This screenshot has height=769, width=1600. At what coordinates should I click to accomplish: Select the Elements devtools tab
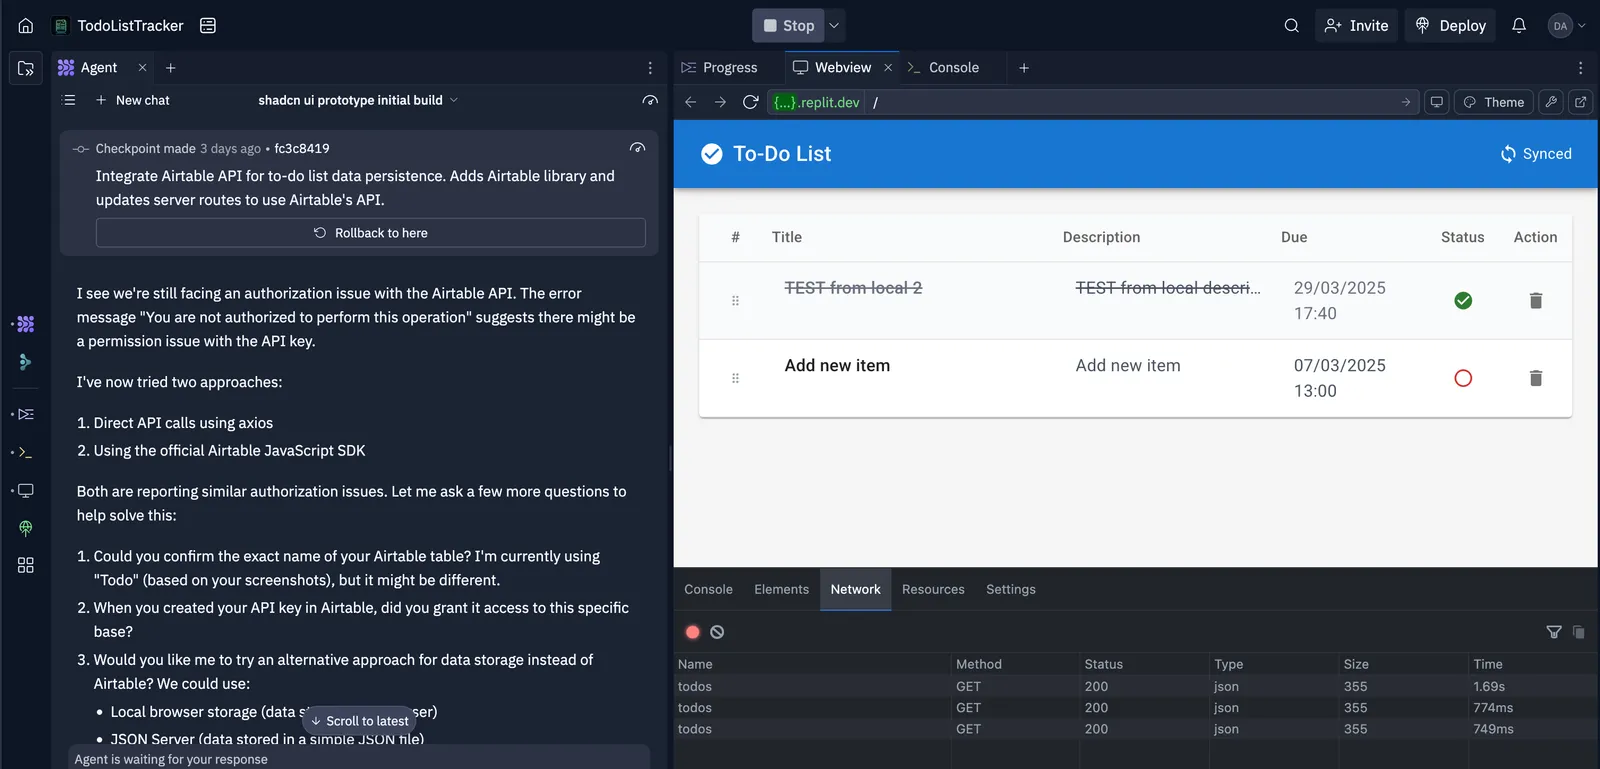click(781, 590)
